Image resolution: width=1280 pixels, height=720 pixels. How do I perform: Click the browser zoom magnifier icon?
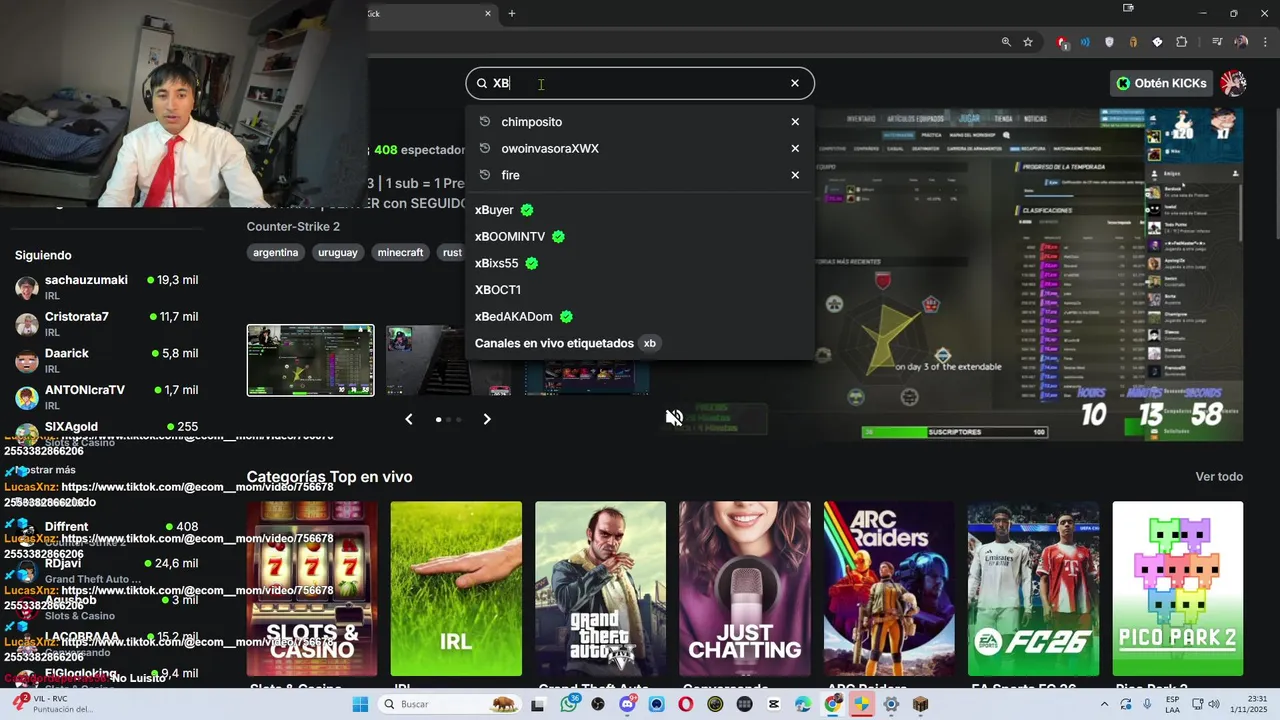pos(1006,42)
